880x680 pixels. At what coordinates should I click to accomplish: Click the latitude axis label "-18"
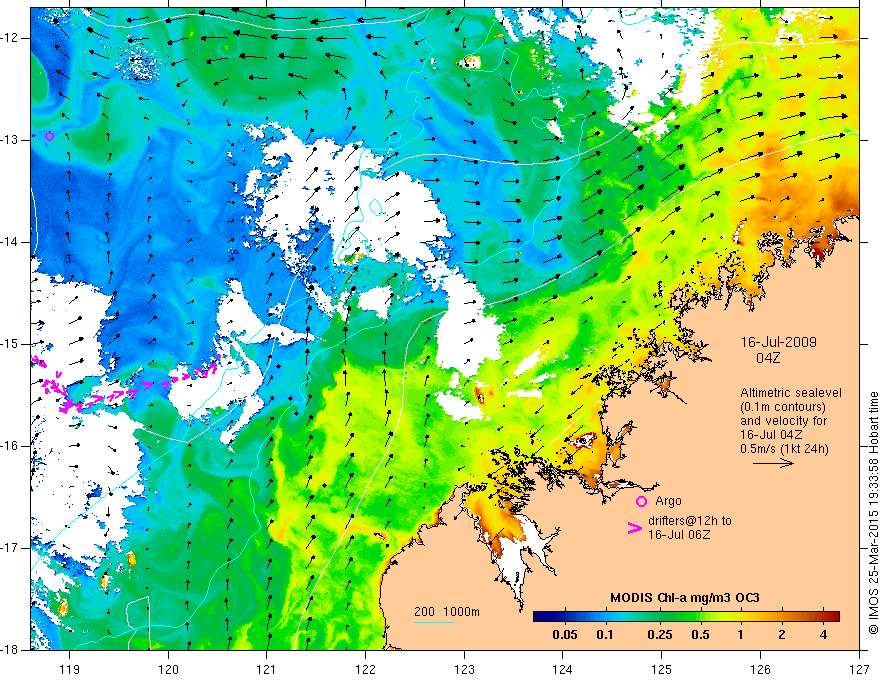coord(11,650)
